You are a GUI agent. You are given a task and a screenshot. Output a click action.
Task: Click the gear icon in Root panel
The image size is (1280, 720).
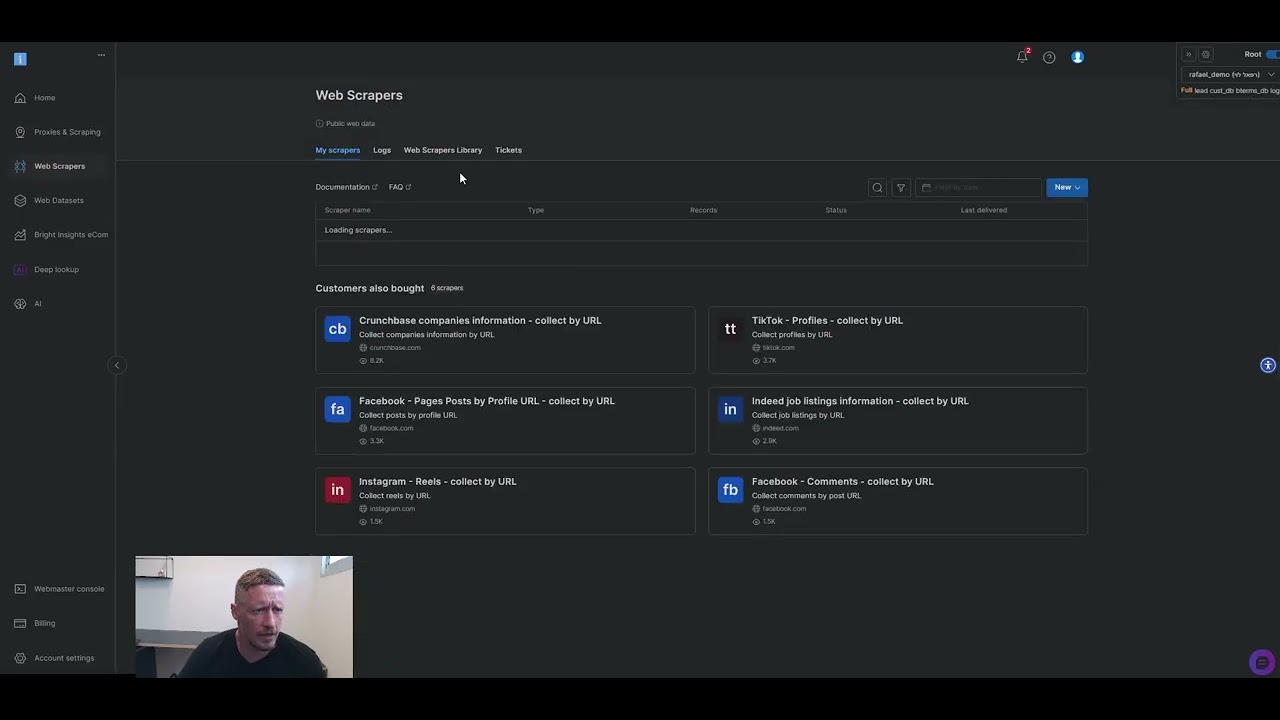1206,54
